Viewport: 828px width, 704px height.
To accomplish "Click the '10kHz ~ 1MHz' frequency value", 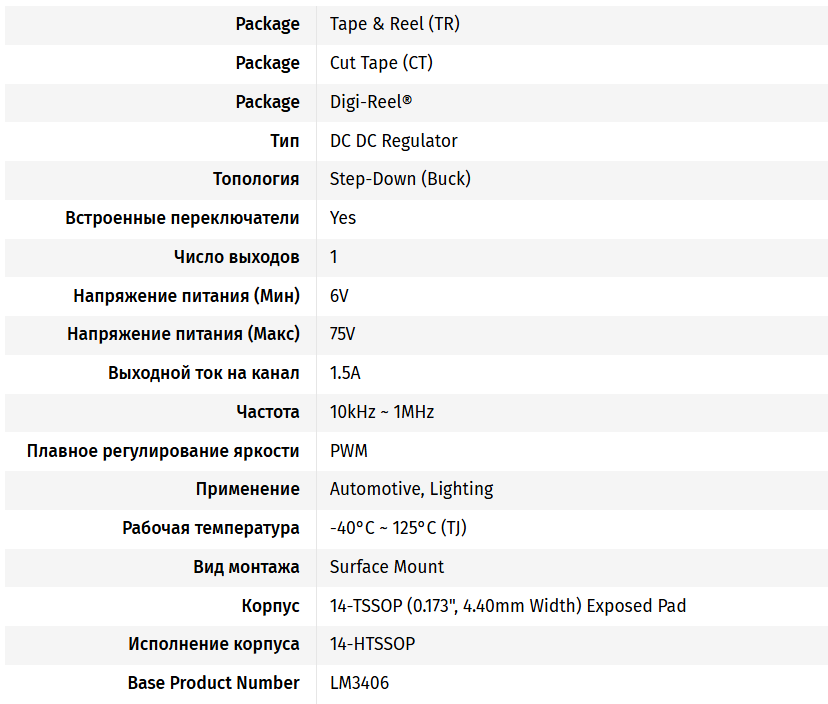I will click(382, 412).
